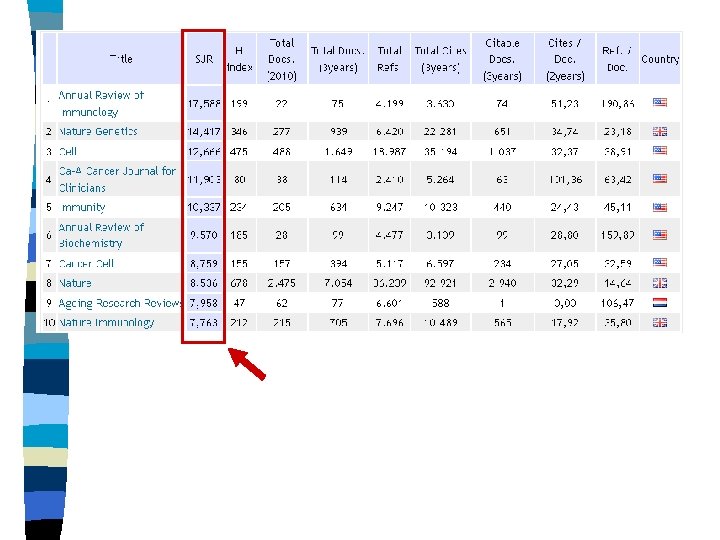Screen dimensions: 720x540
Task: Open the Immunity journal link
Action: click(83, 207)
